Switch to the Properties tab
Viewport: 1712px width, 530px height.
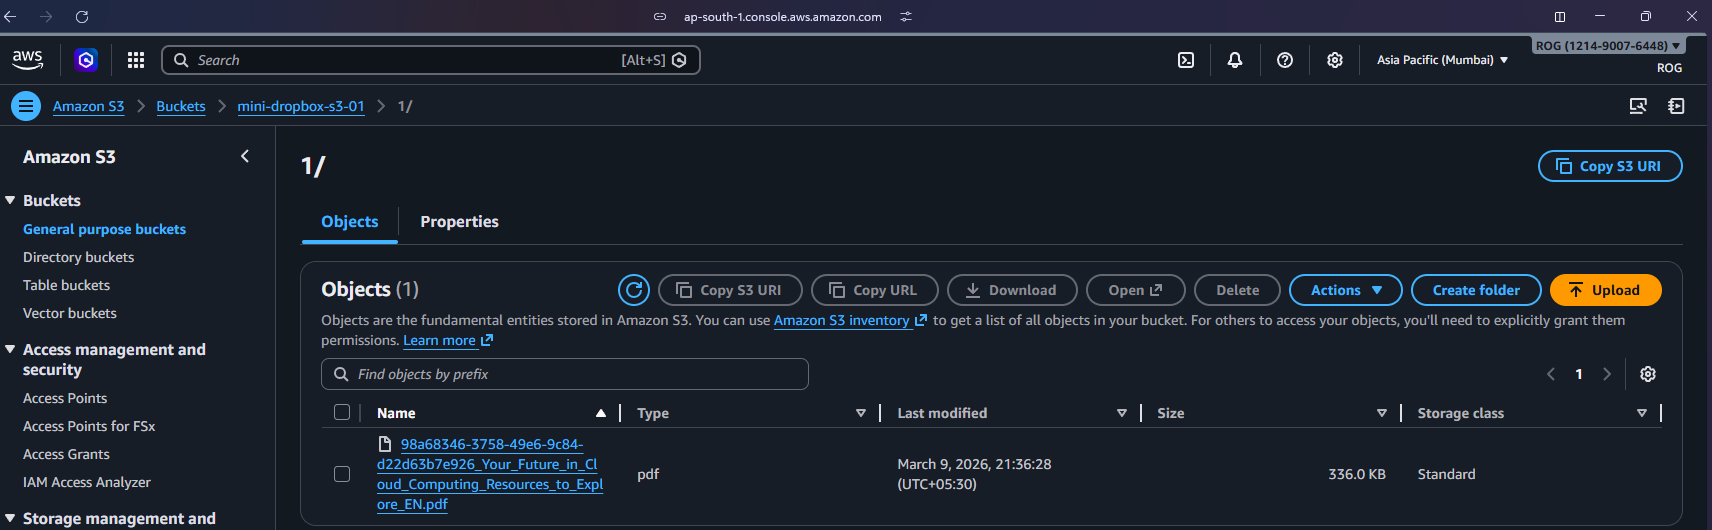tap(459, 222)
